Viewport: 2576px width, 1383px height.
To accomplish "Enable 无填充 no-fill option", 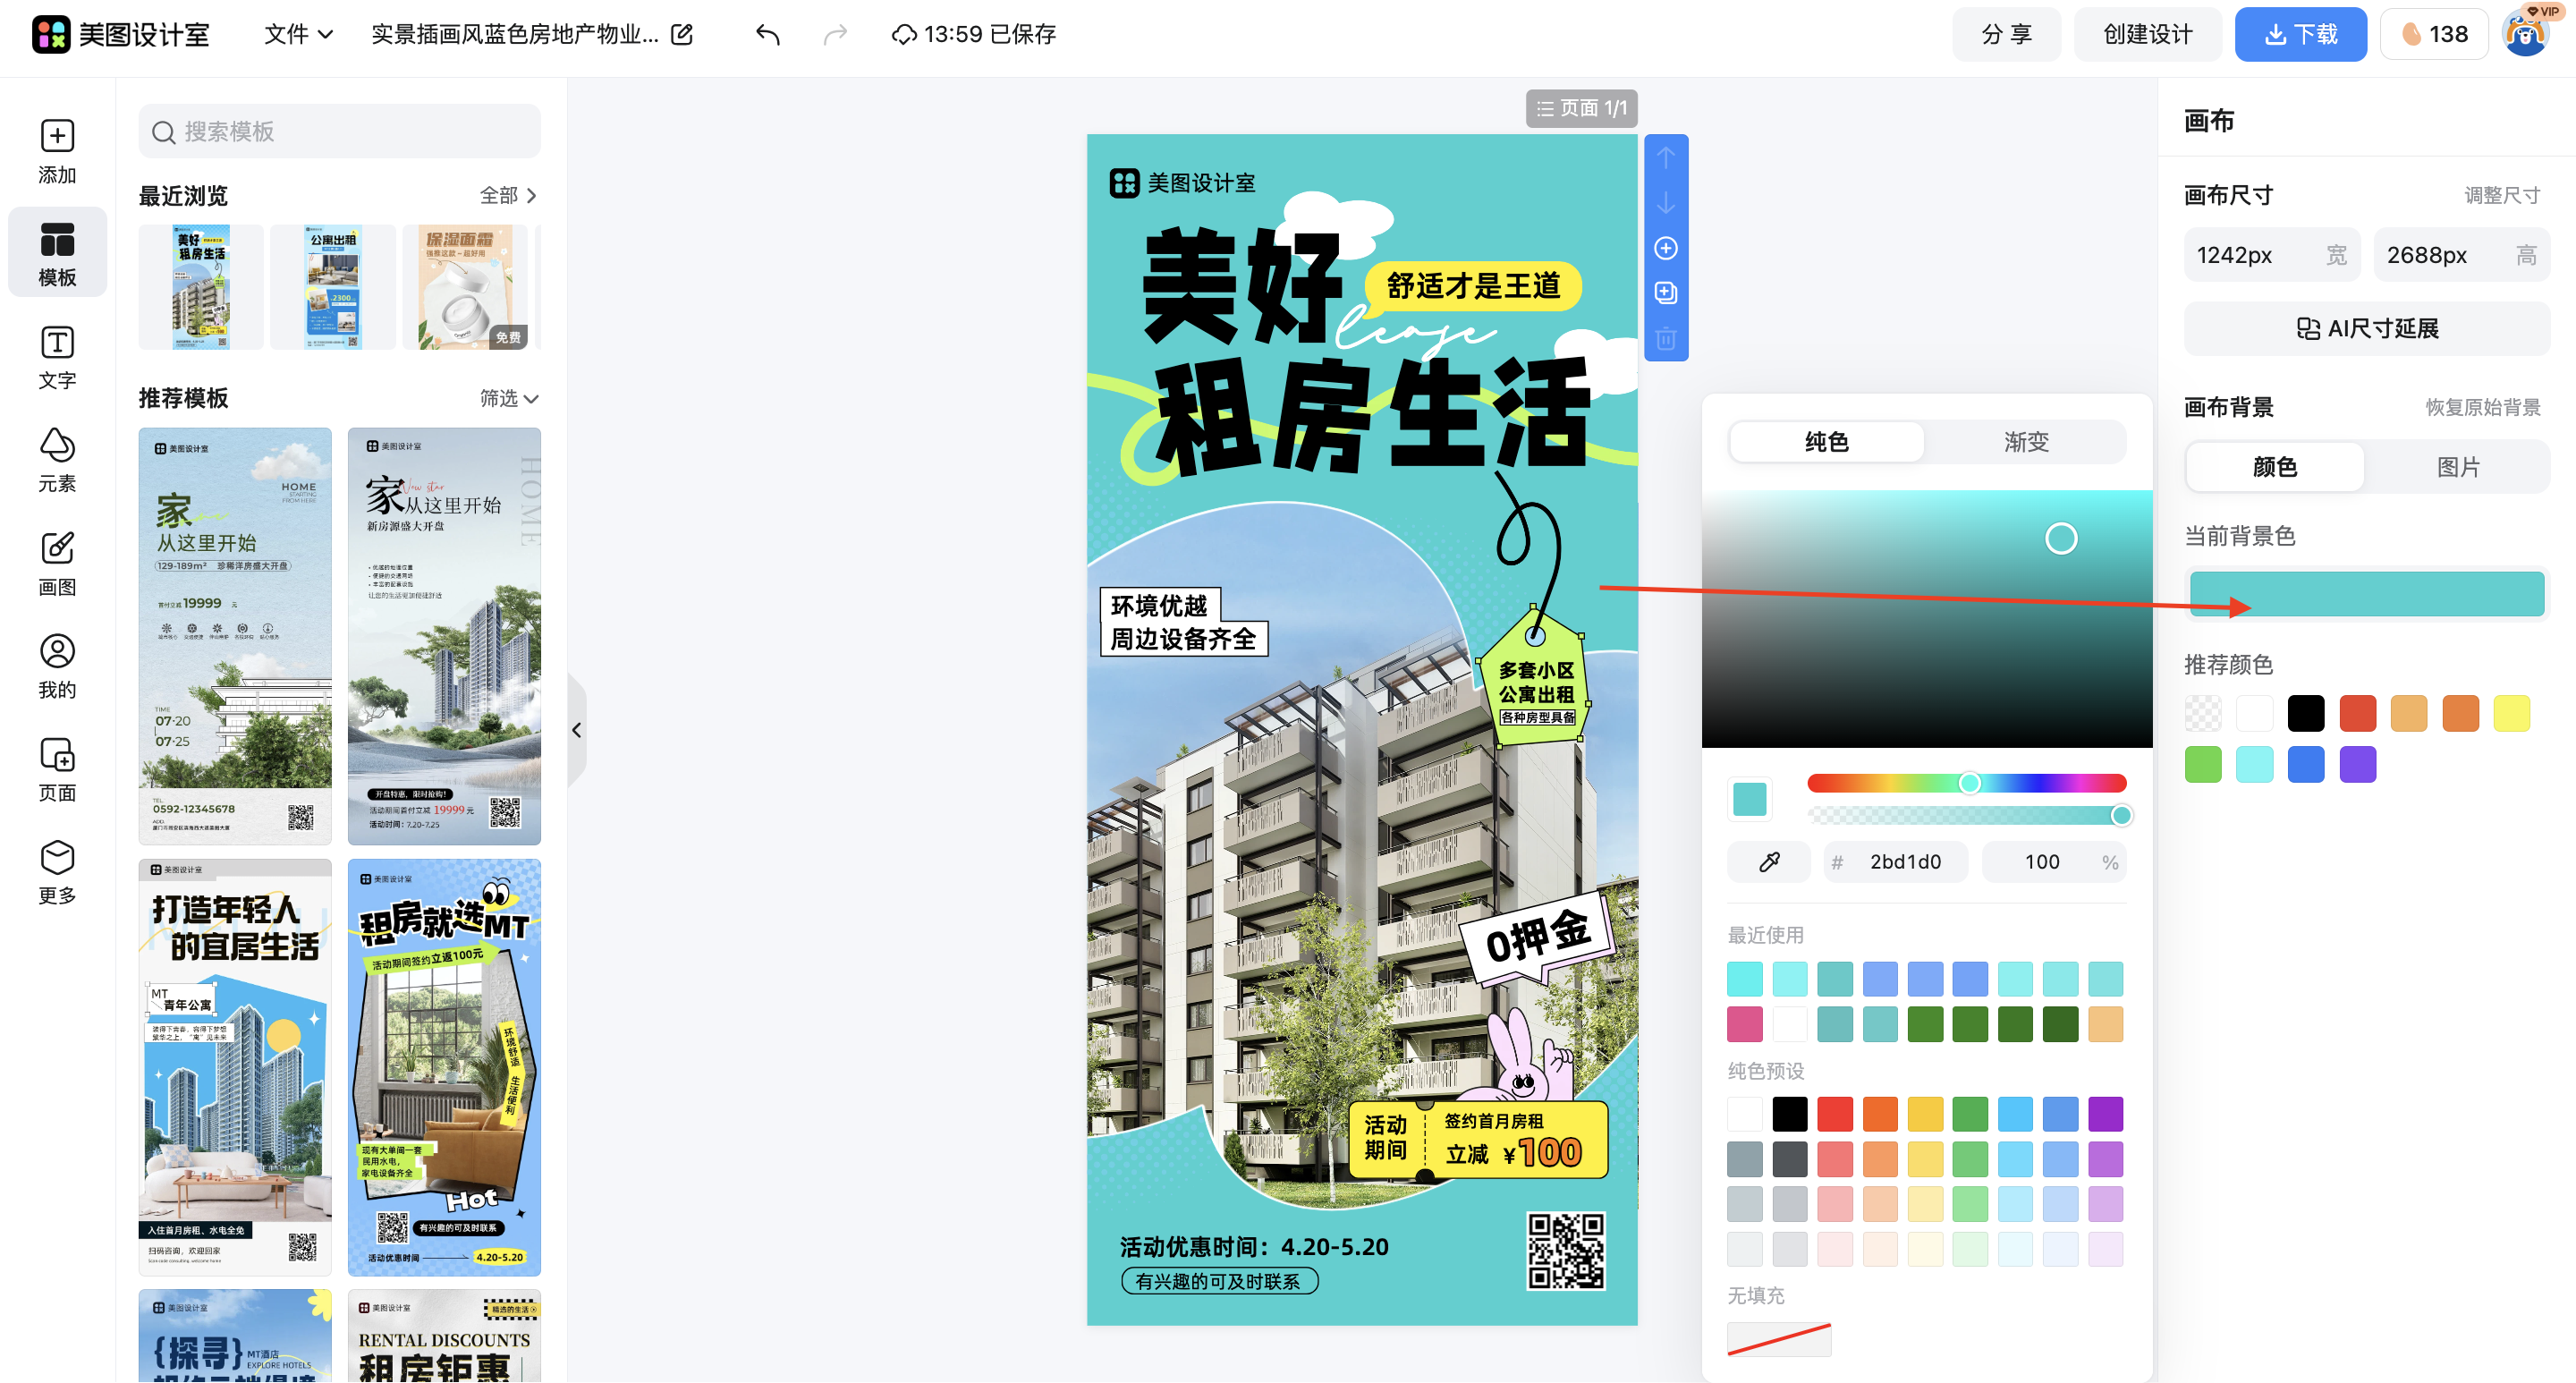I will (x=1779, y=1339).
